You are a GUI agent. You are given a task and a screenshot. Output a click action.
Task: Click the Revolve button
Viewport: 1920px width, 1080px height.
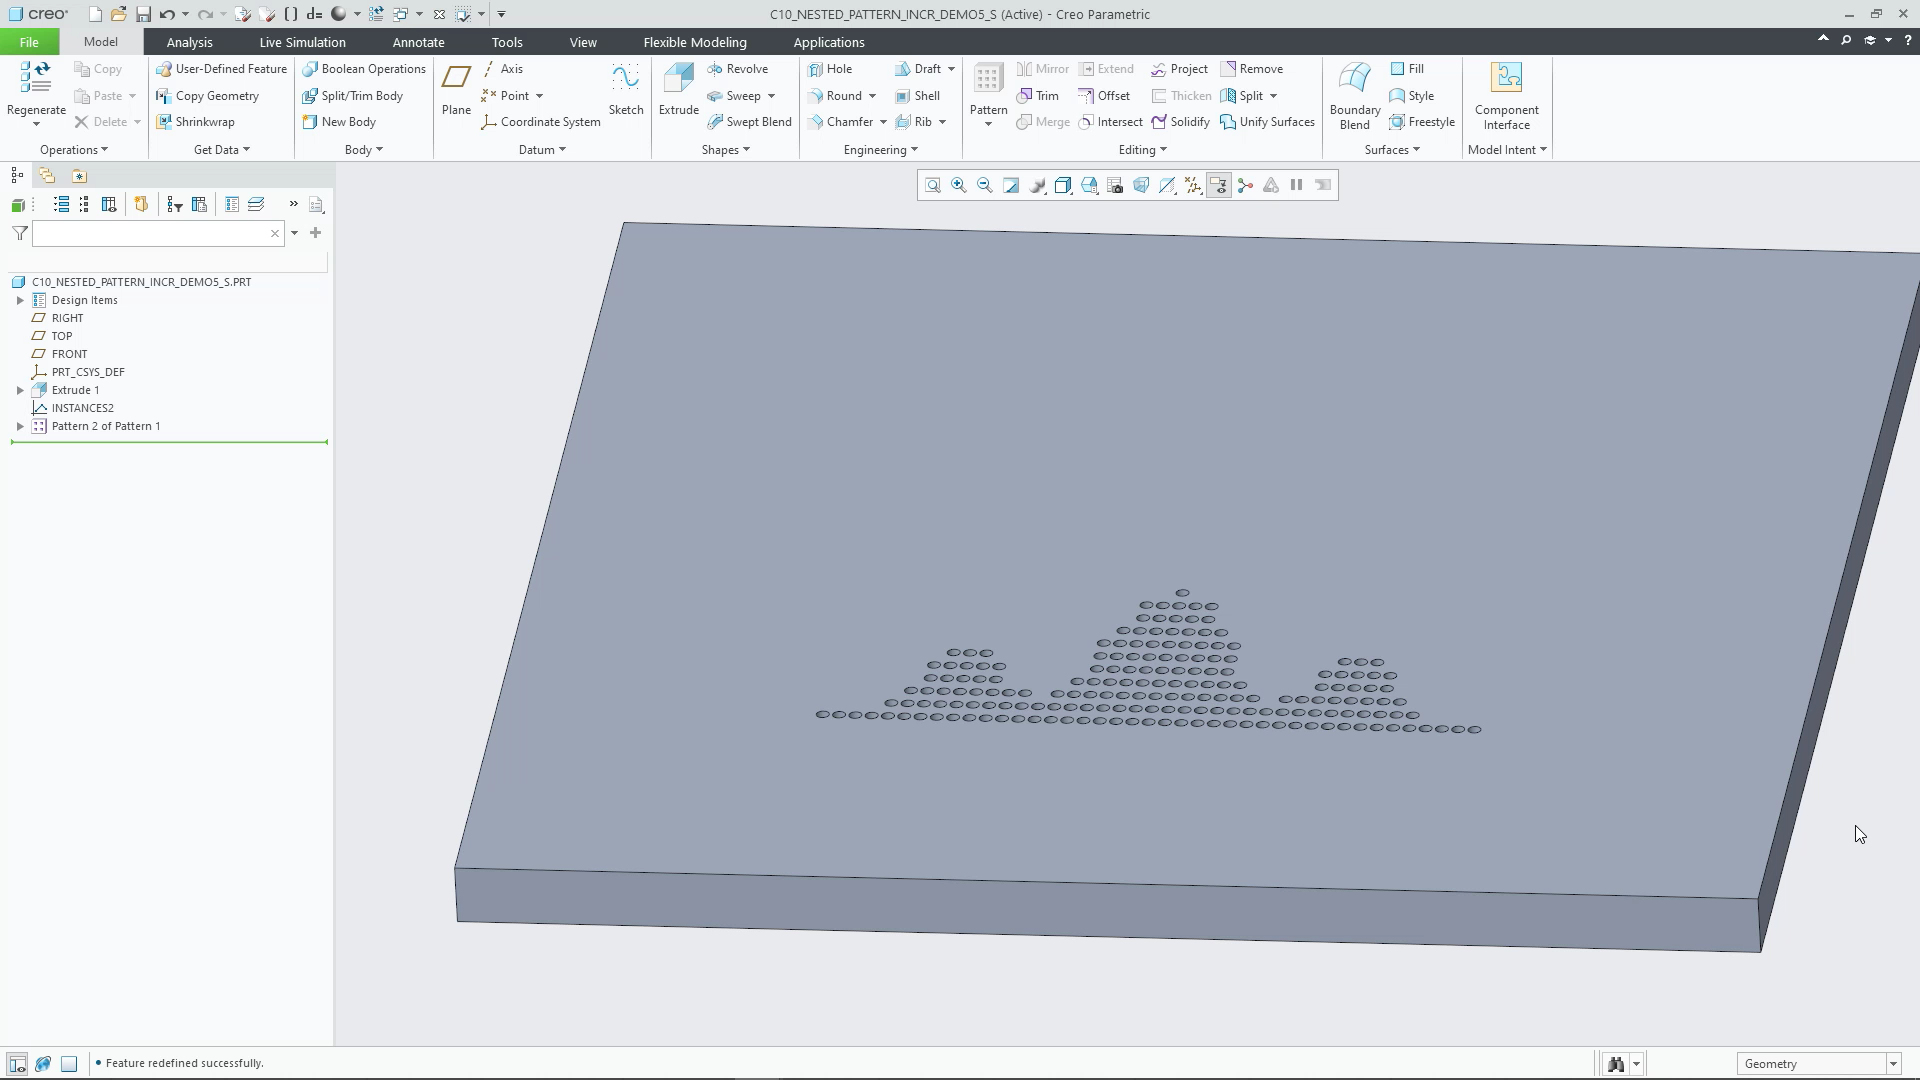click(737, 69)
